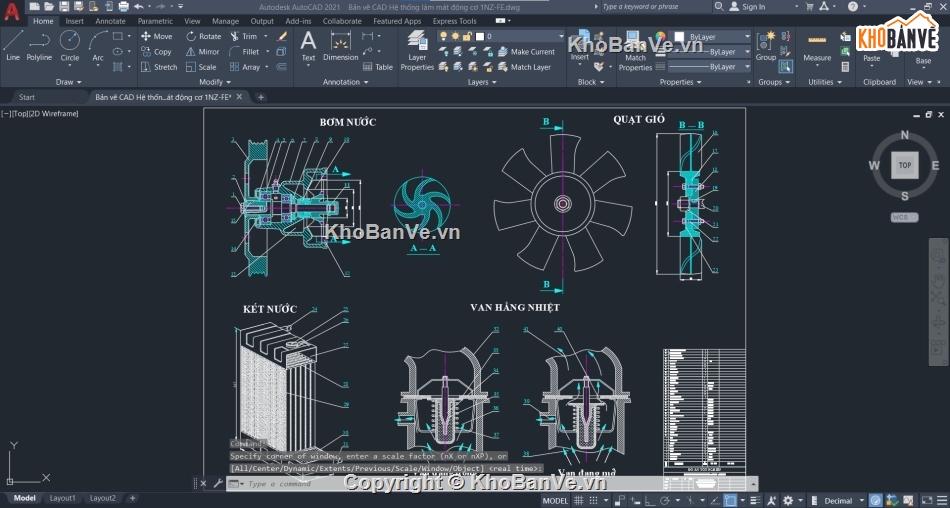Activate the Trim command
The height and width of the screenshot is (508, 950).
click(x=244, y=36)
